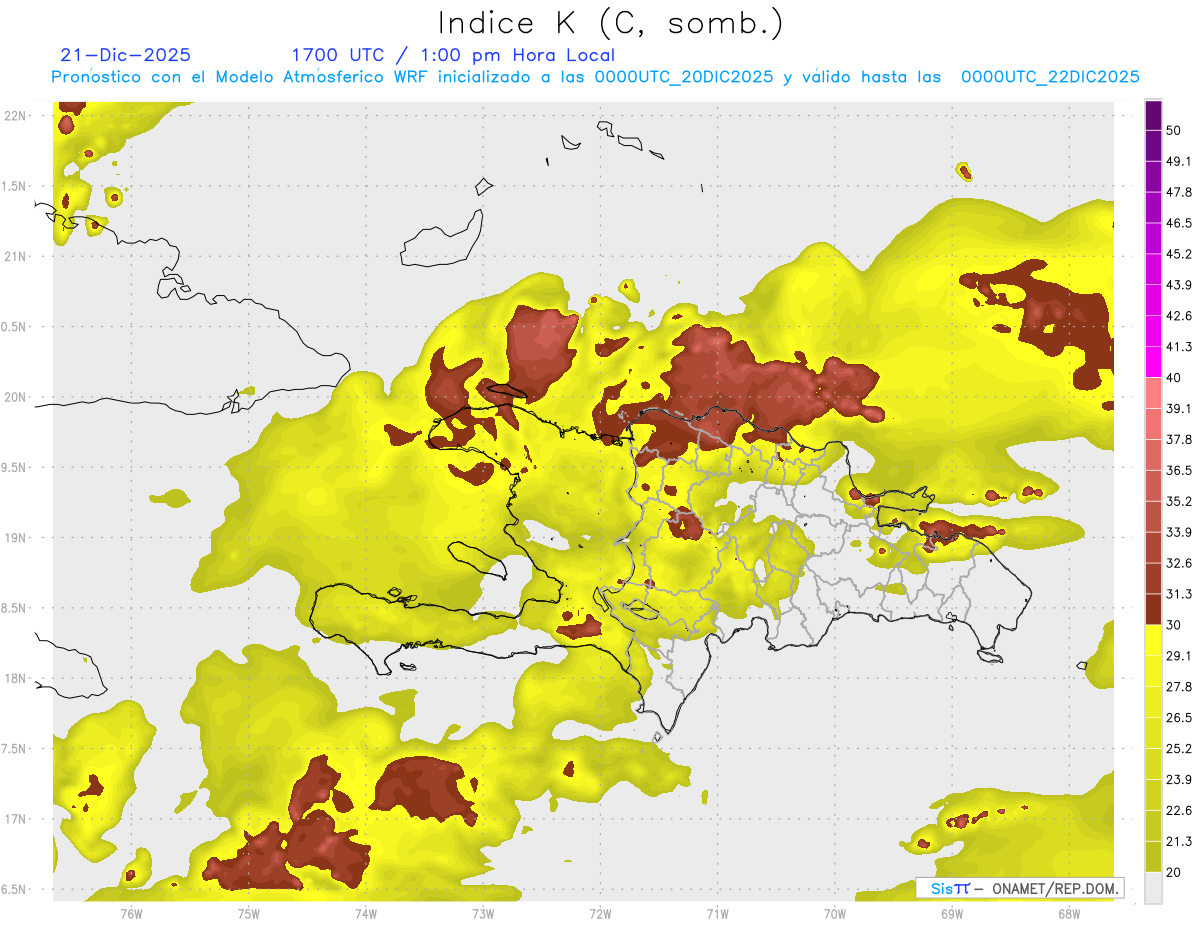Click the colorbar value 23.9
1200x927 pixels.
tap(1178, 780)
